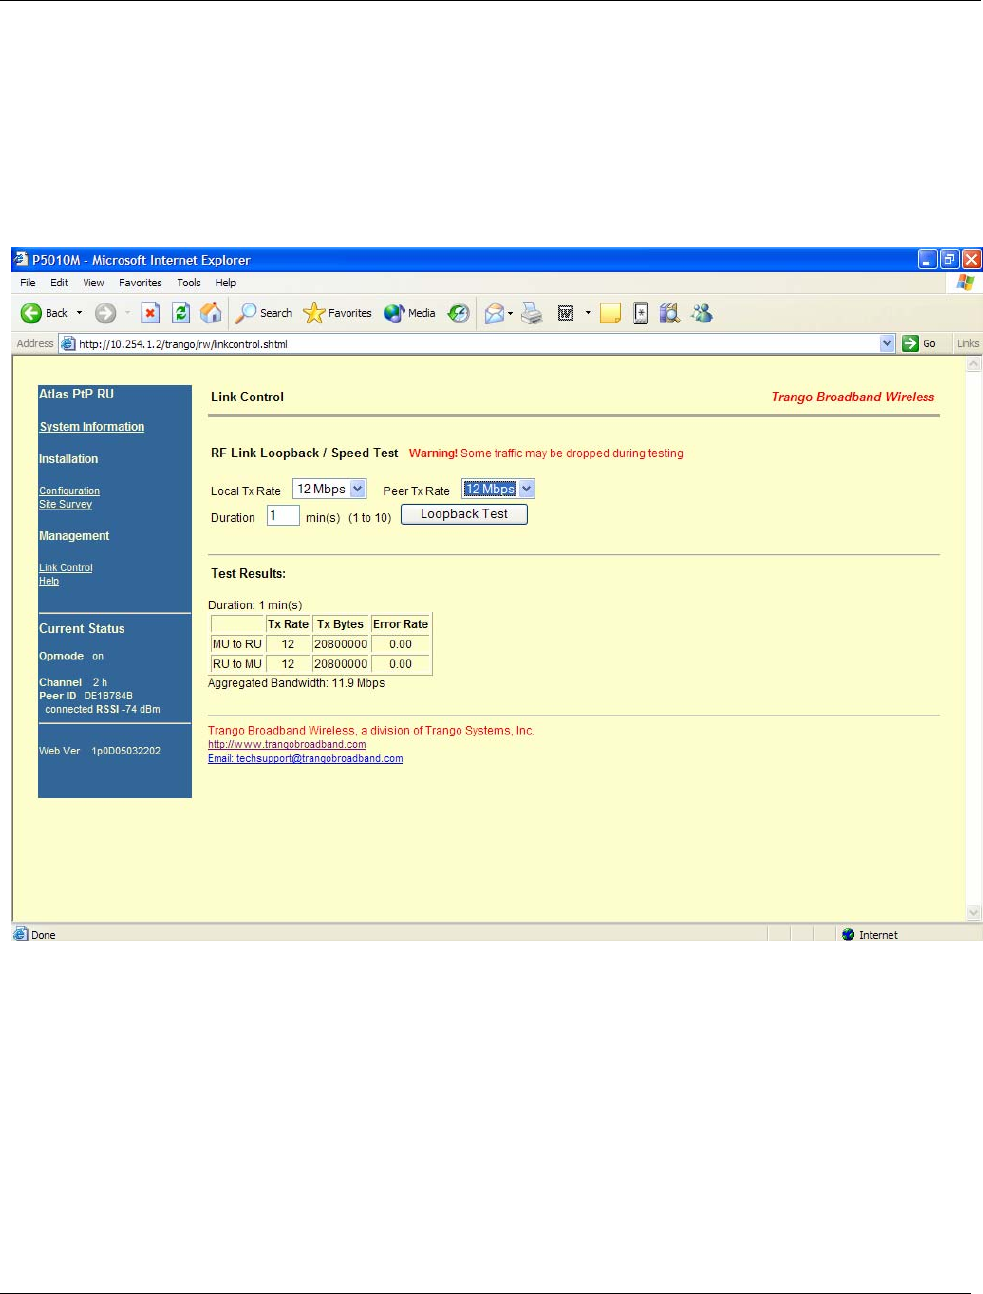
Task: Open the sidebar Help link
Action: [x=49, y=581]
